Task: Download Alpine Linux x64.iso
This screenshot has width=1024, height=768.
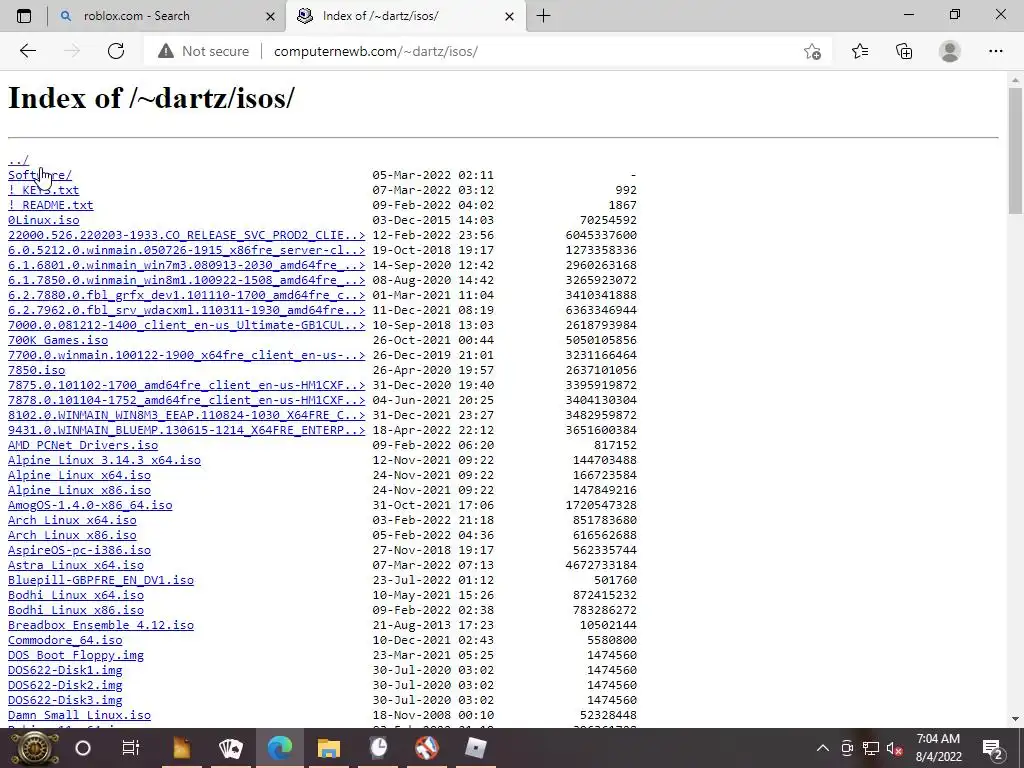Action: [x=79, y=475]
